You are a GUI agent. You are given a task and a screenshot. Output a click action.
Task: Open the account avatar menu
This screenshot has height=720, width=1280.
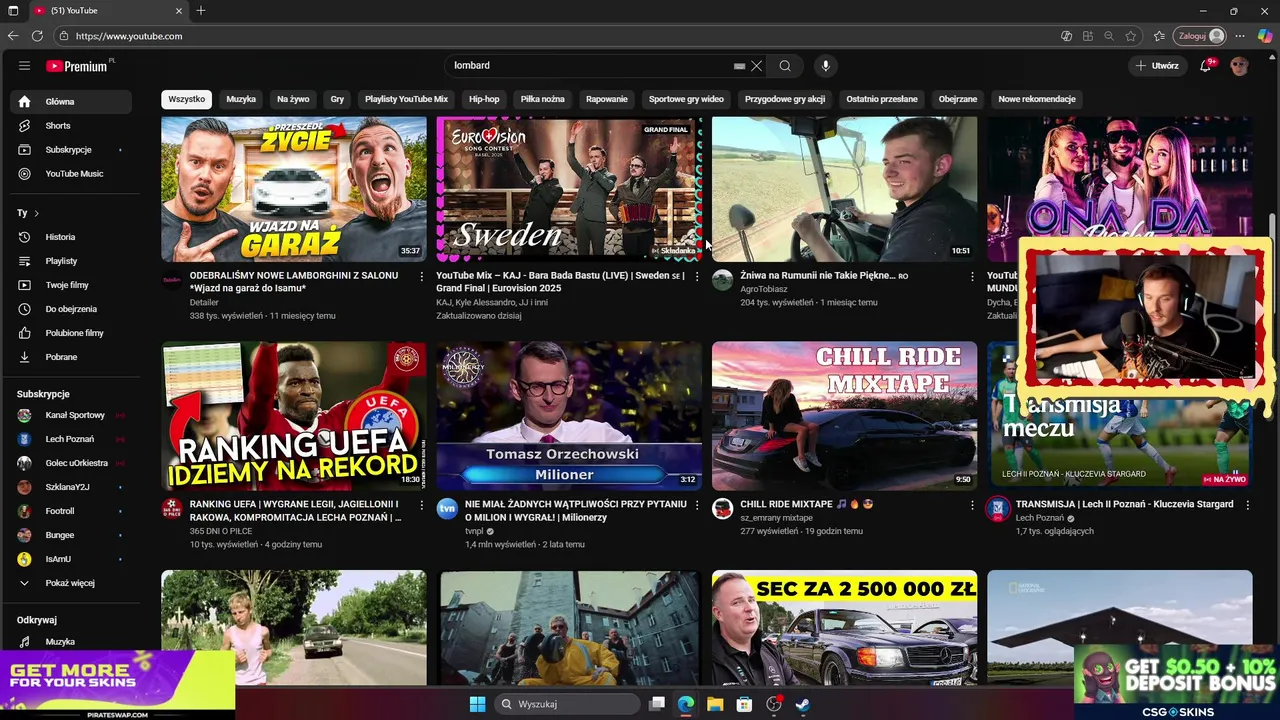tap(1240, 66)
